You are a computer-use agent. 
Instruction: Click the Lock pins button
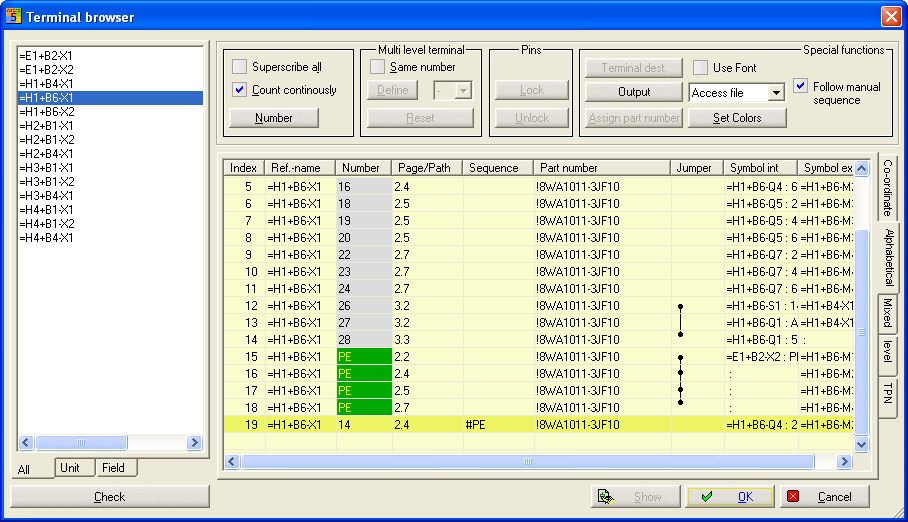tap(532, 90)
